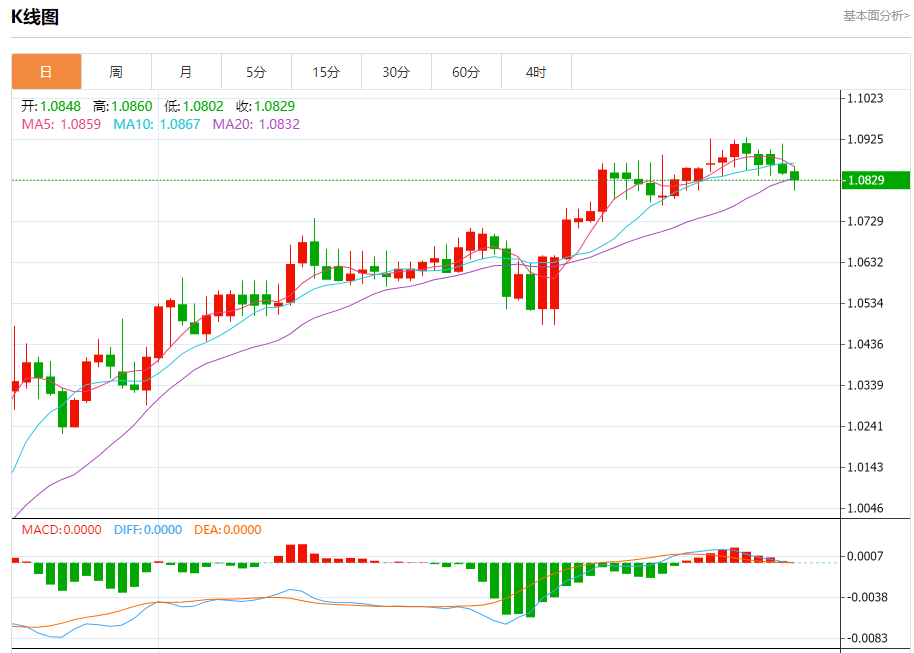Click the DEA:0.0000 indicator label
The image size is (914, 653).
click(x=228, y=529)
